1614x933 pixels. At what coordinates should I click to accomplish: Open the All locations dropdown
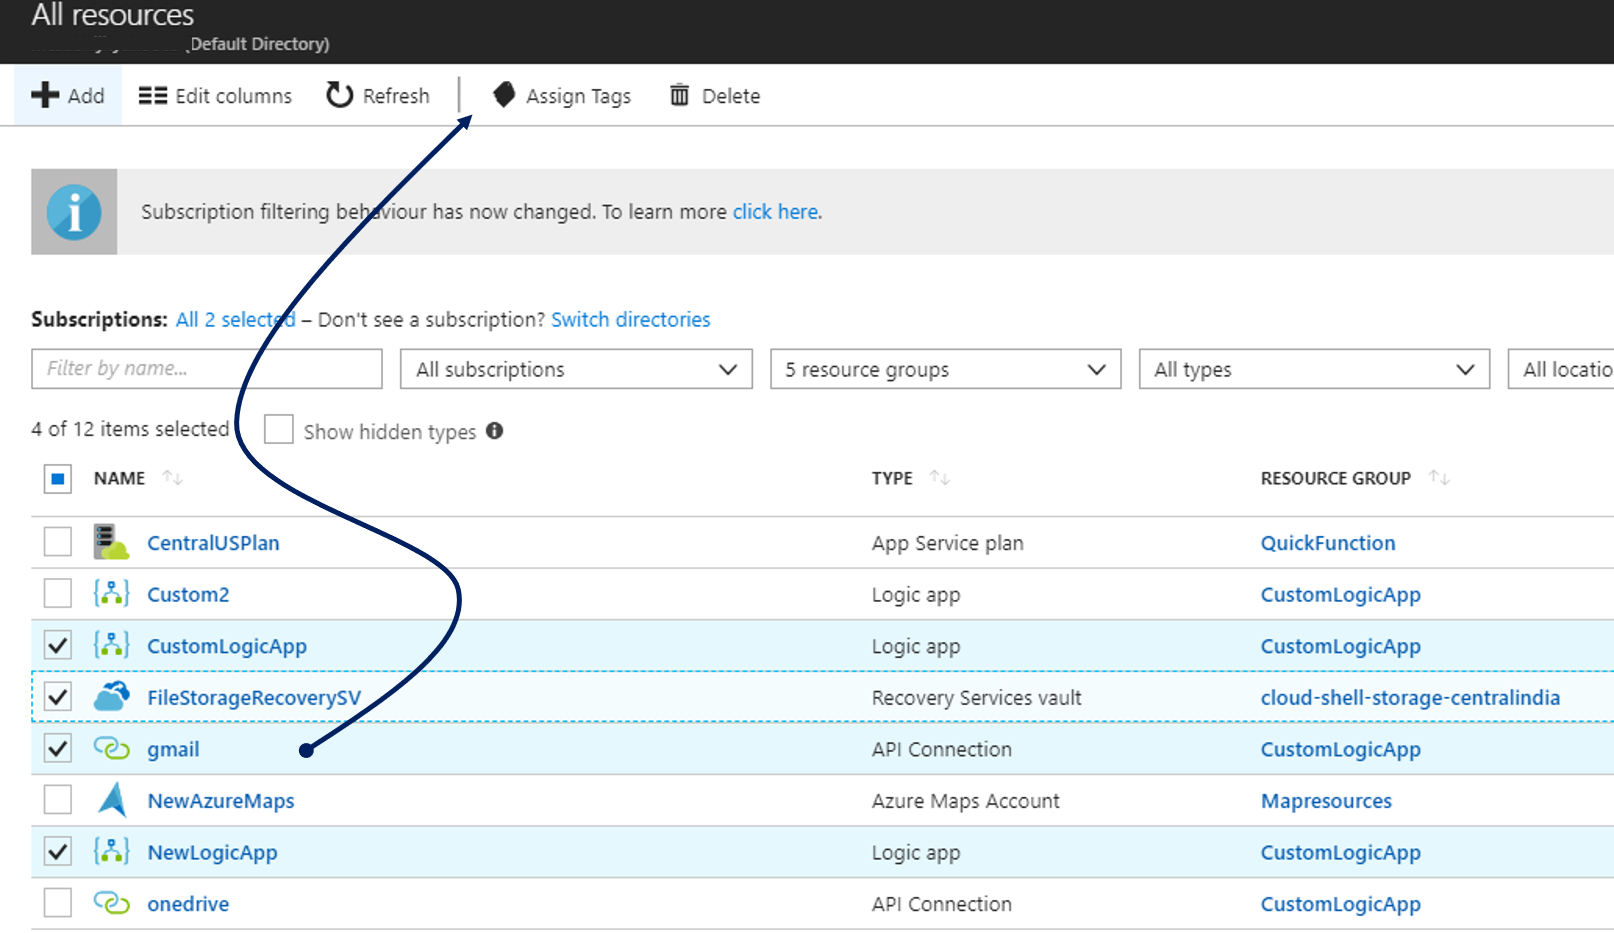pyautogui.click(x=1561, y=369)
